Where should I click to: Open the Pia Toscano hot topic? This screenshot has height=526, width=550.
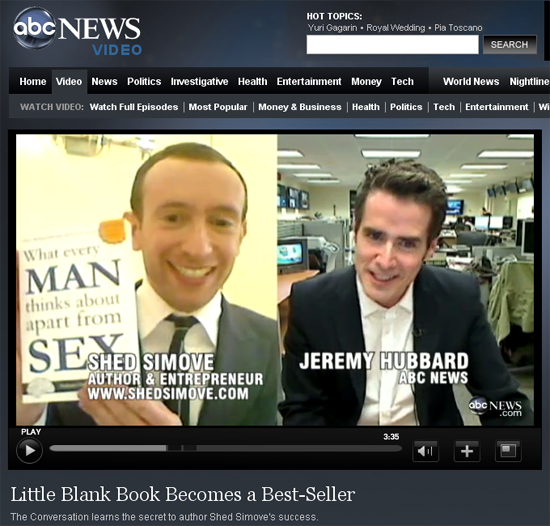pyautogui.click(x=458, y=28)
